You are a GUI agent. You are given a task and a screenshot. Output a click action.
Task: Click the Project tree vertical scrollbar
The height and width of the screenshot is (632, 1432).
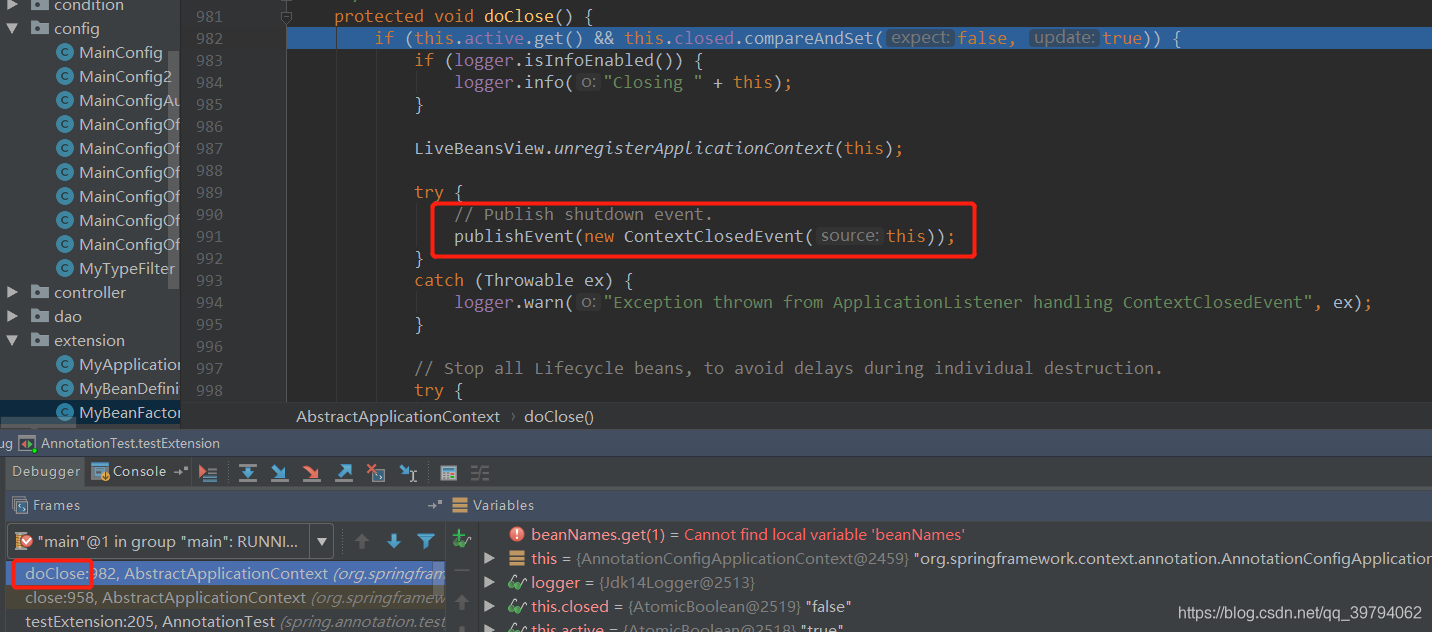(x=174, y=170)
